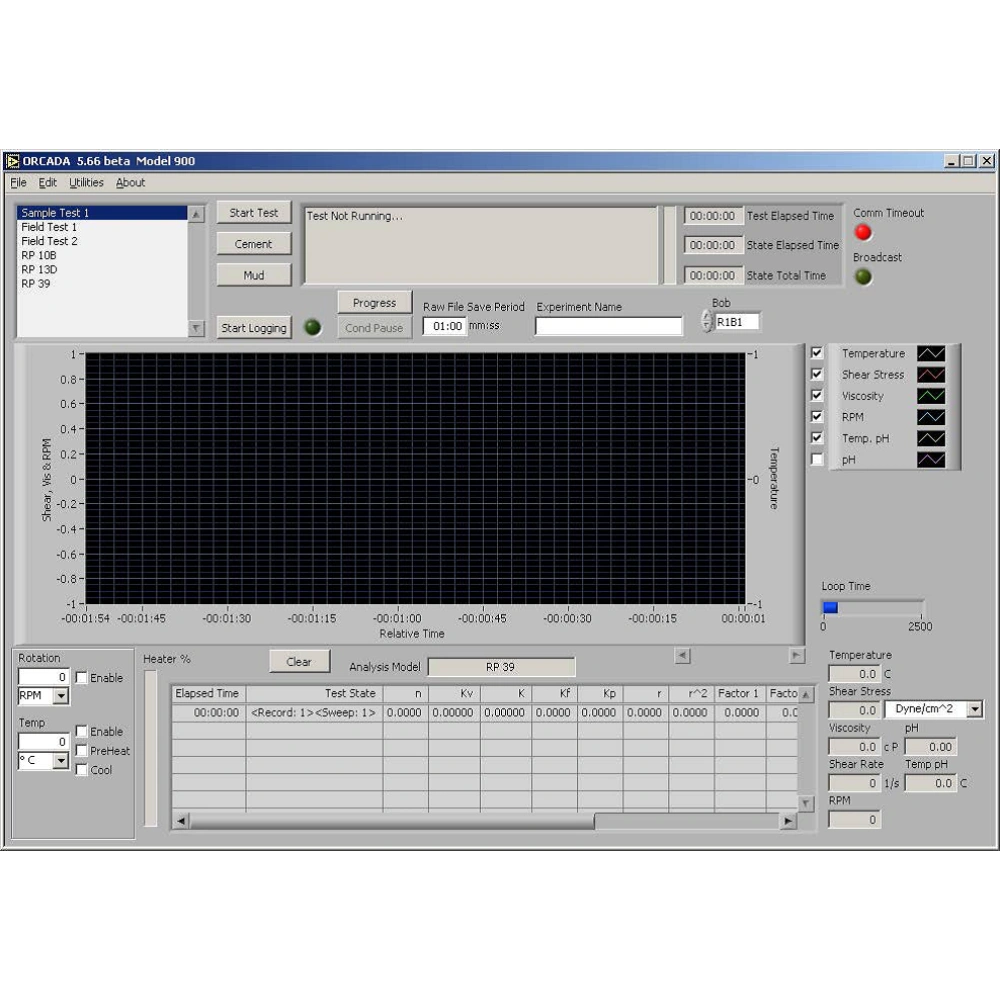Click the ORCADA title bar application icon

coord(13,161)
